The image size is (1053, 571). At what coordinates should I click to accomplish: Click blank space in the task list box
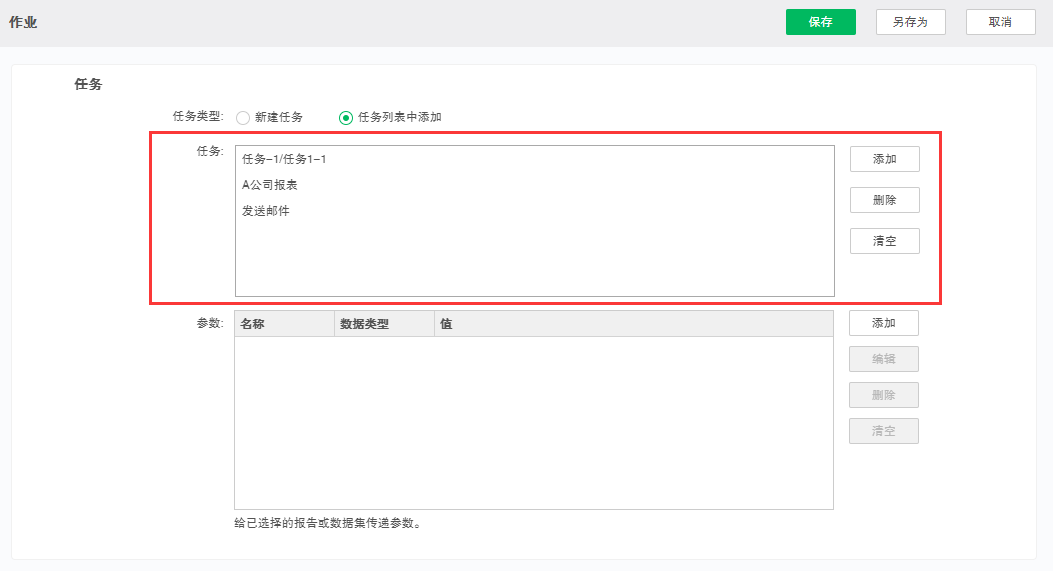click(x=533, y=260)
